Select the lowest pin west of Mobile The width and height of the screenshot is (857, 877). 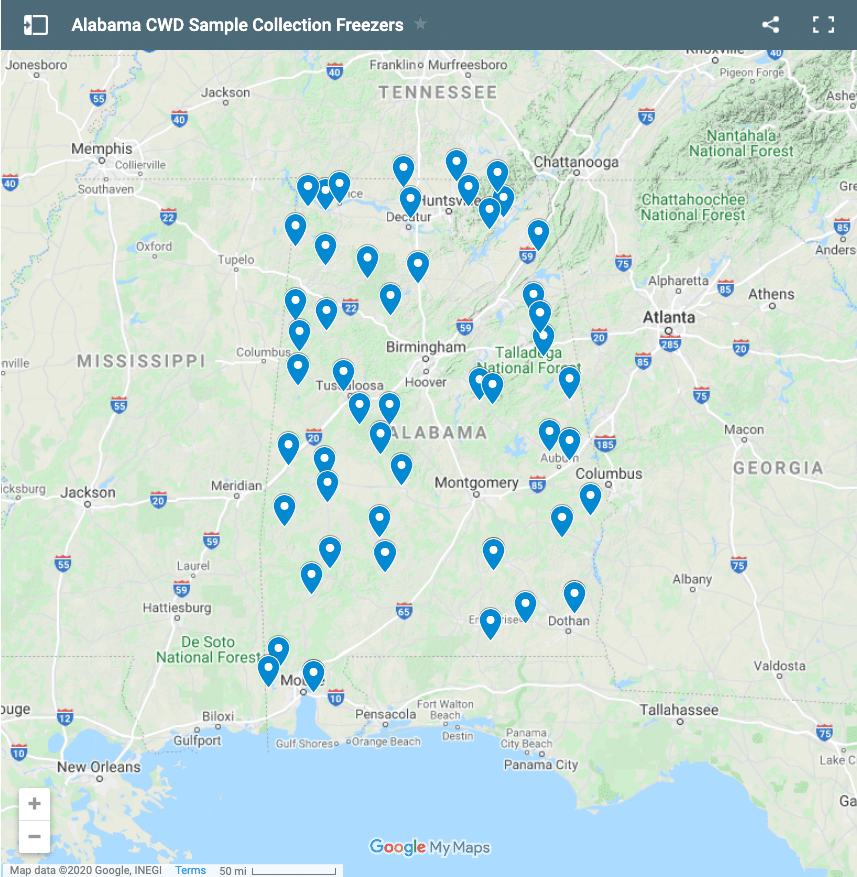pos(268,668)
